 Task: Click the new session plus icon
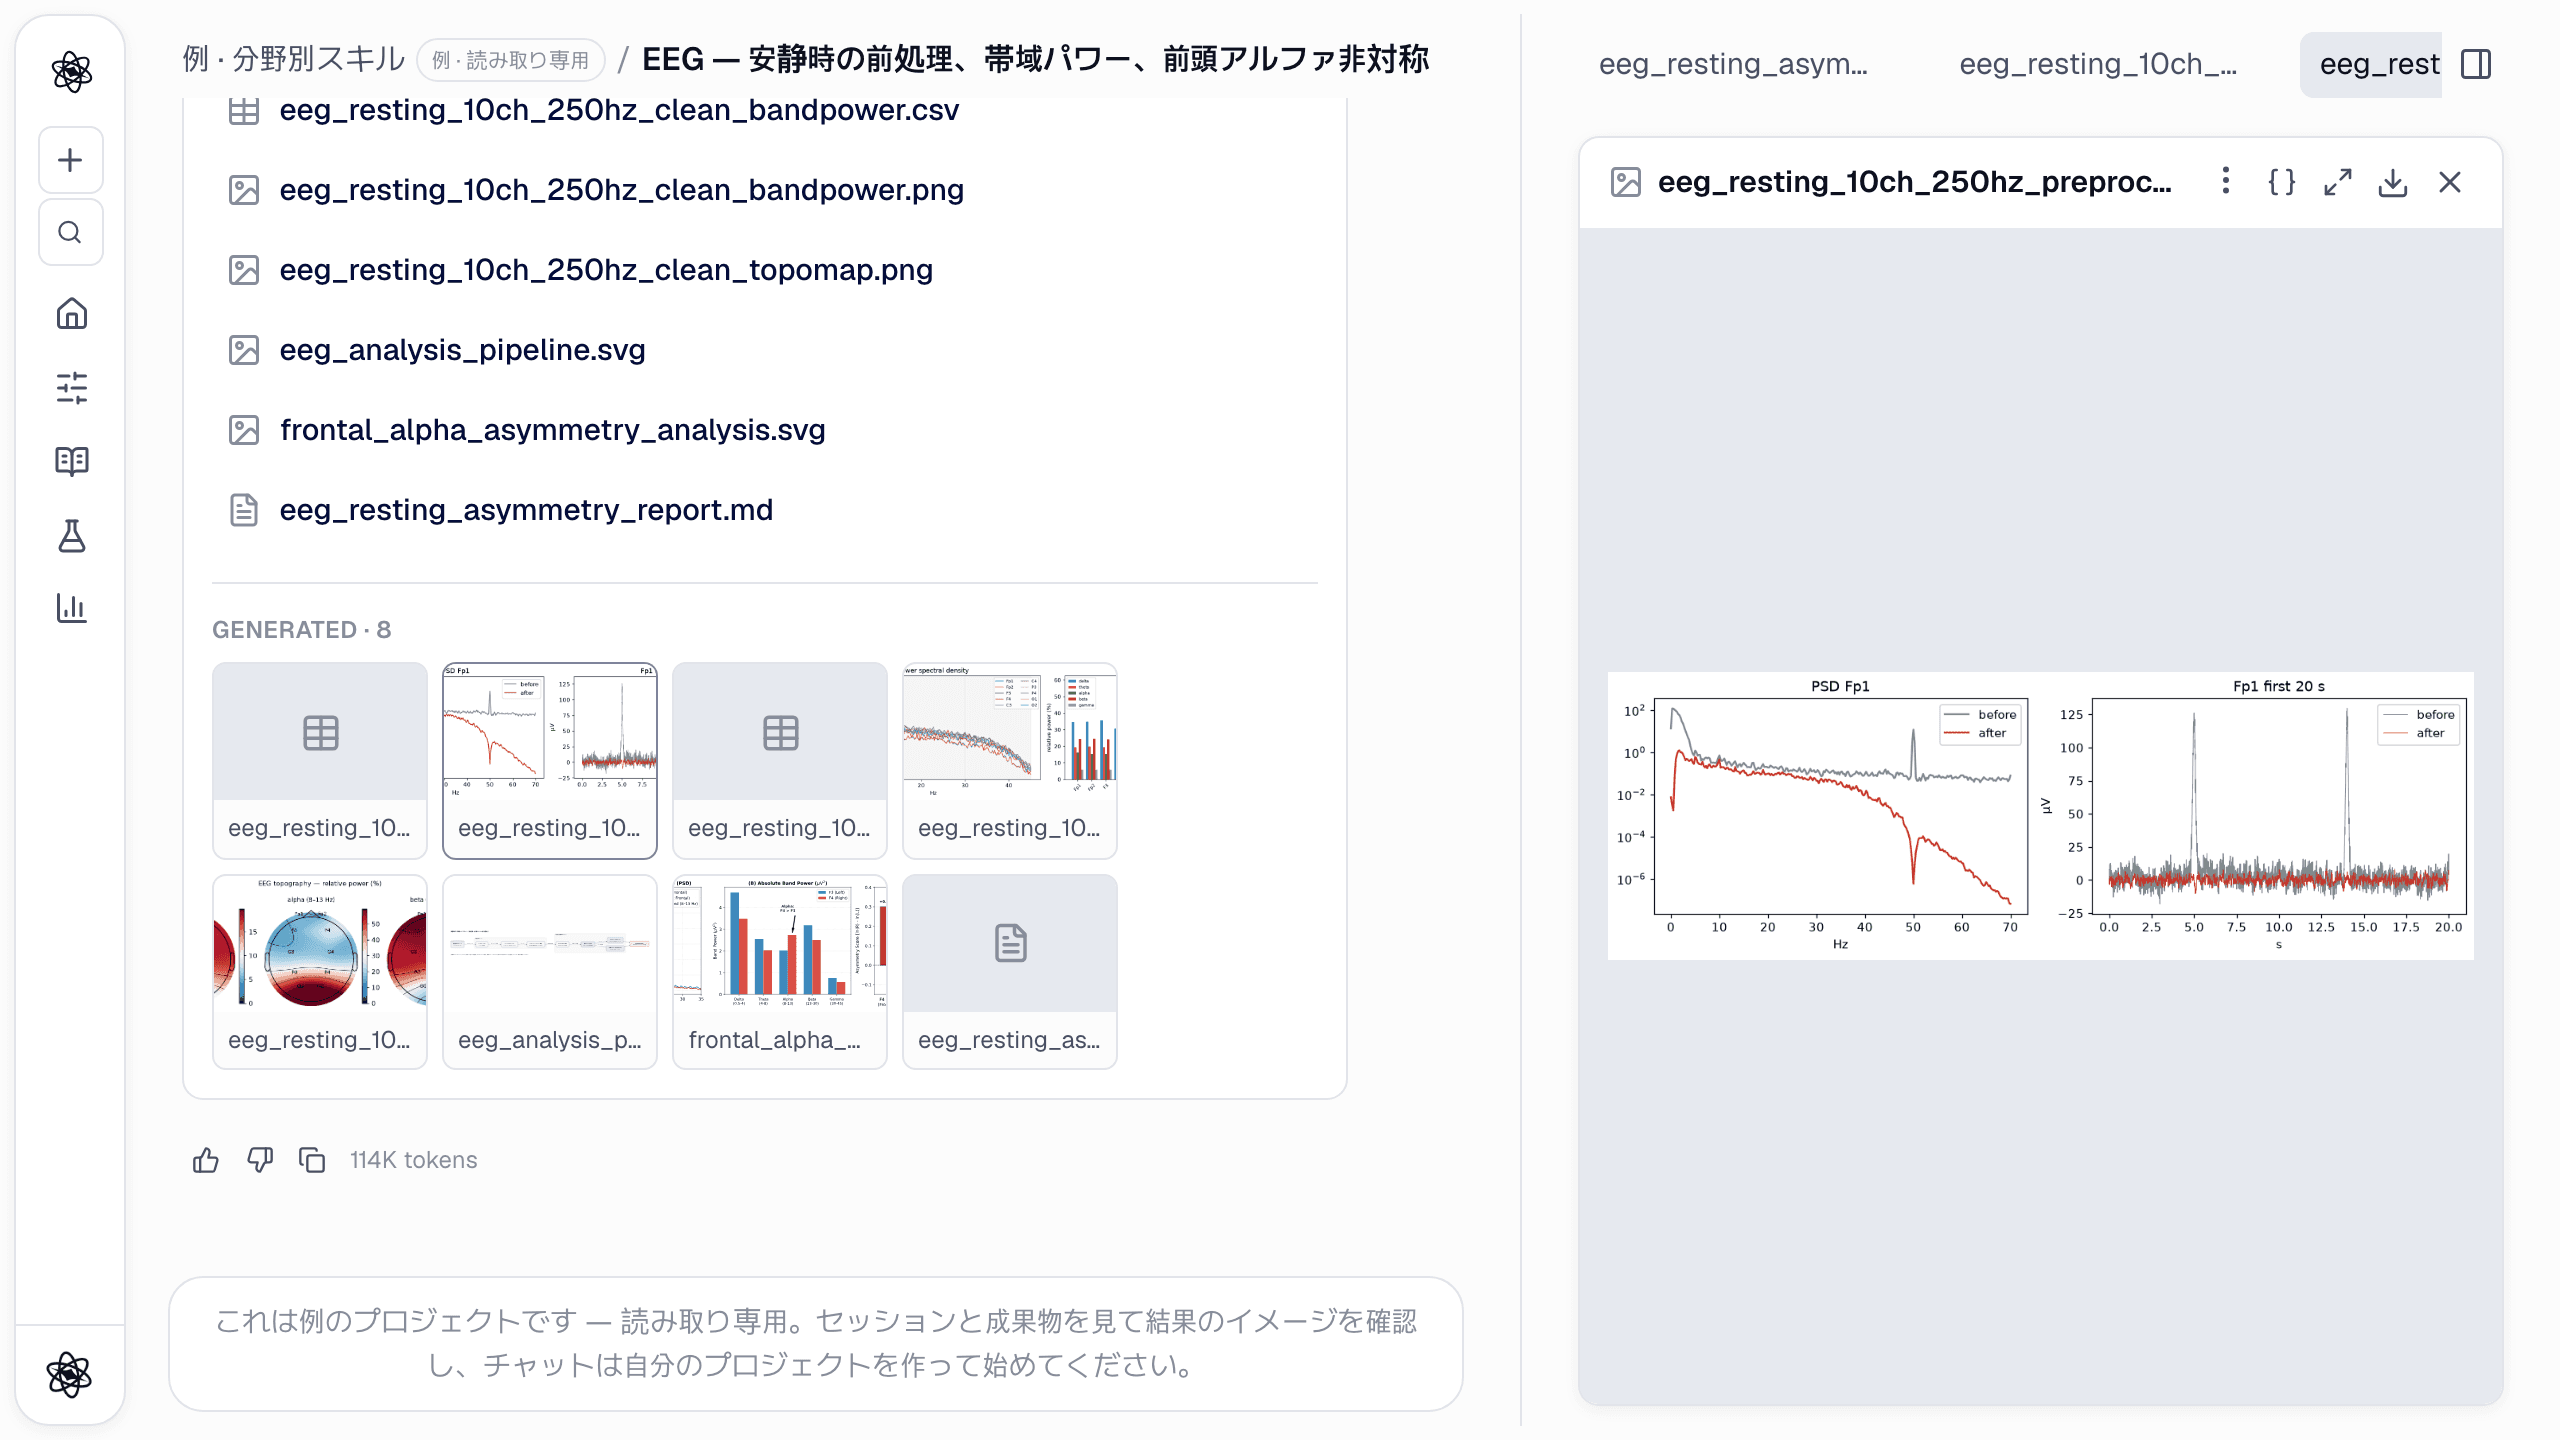tap(70, 160)
